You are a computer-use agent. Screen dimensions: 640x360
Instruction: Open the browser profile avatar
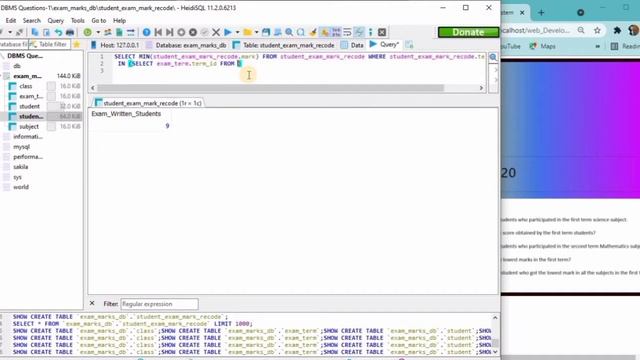(x=634, y=30)
